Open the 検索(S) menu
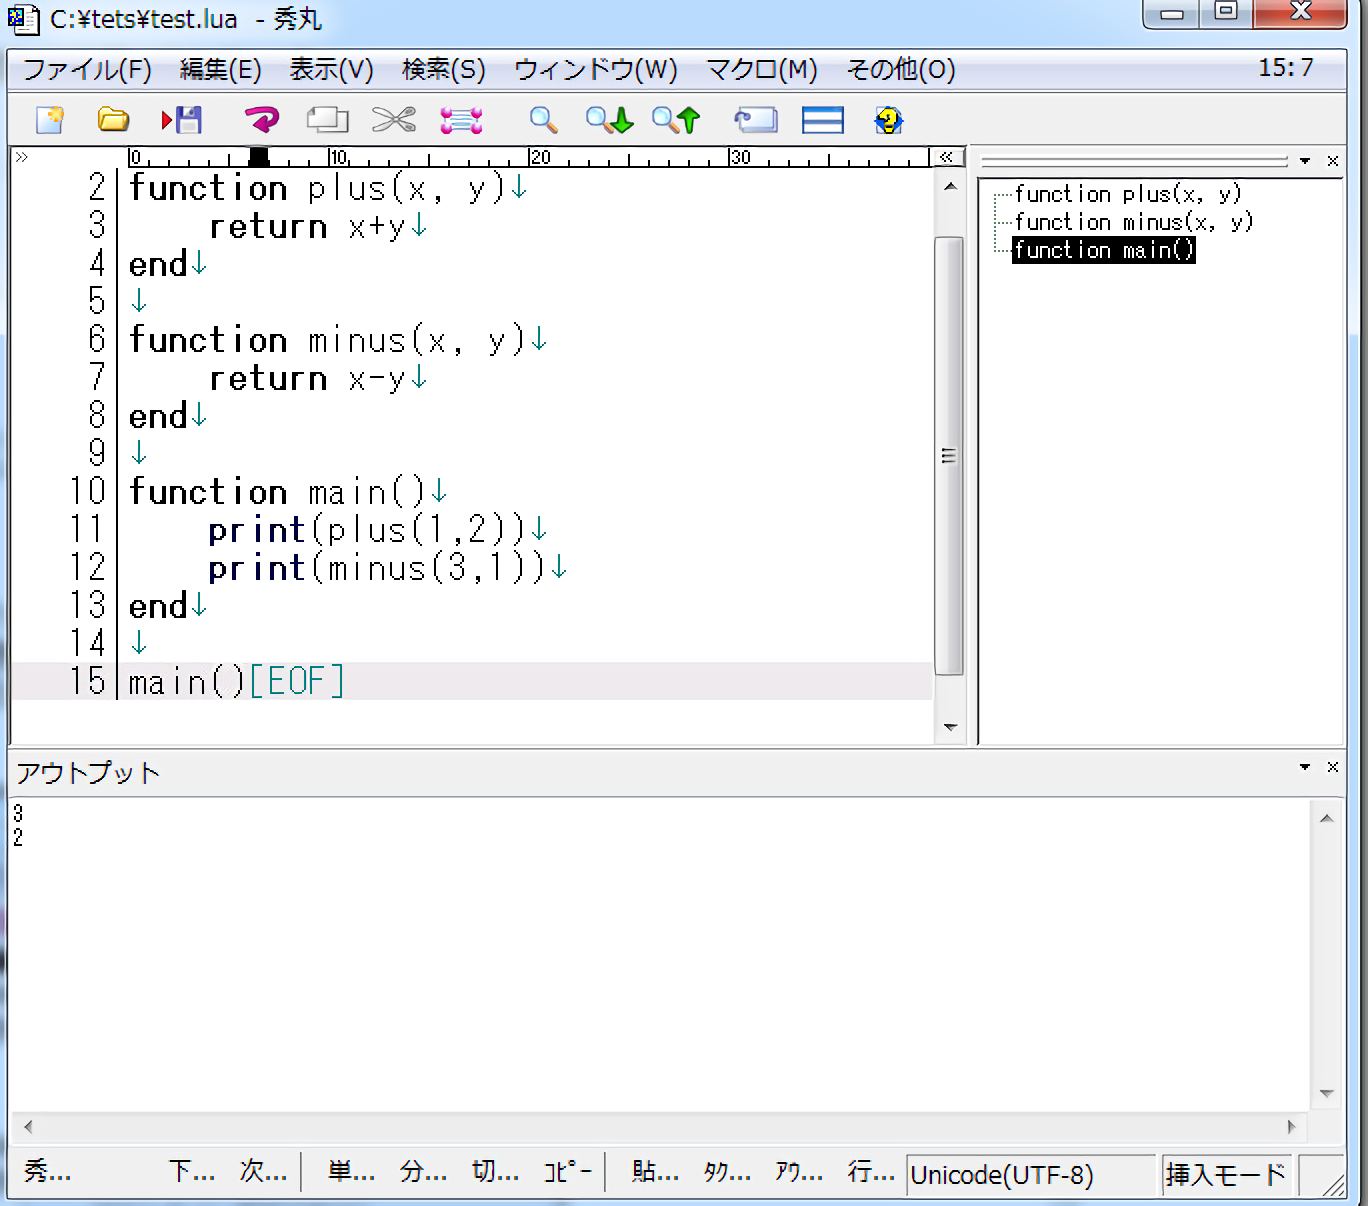This screenshot has width=1368, height=1206. [x=443, y=69]
